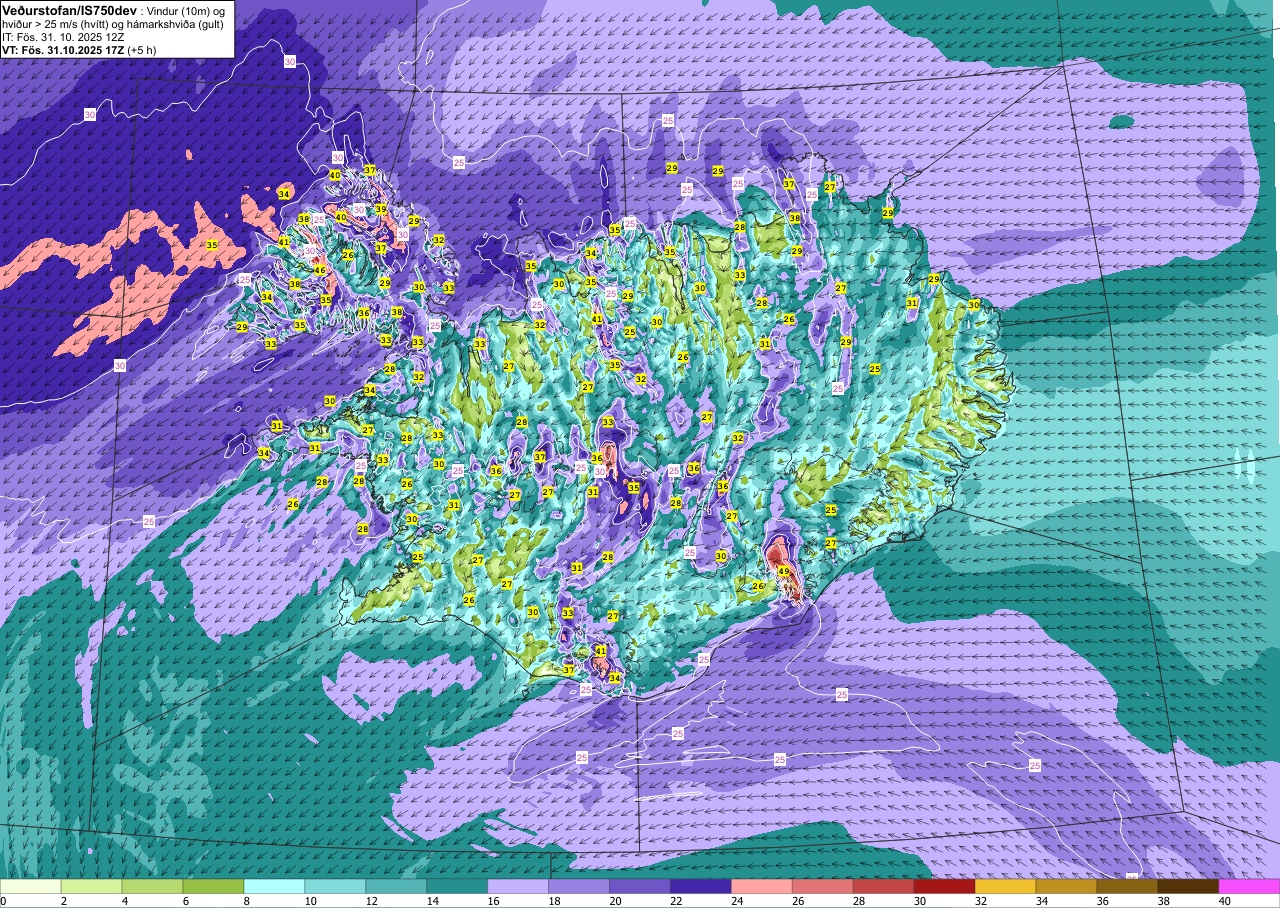Click the 0 tick on the color scale

pos(4,901)
